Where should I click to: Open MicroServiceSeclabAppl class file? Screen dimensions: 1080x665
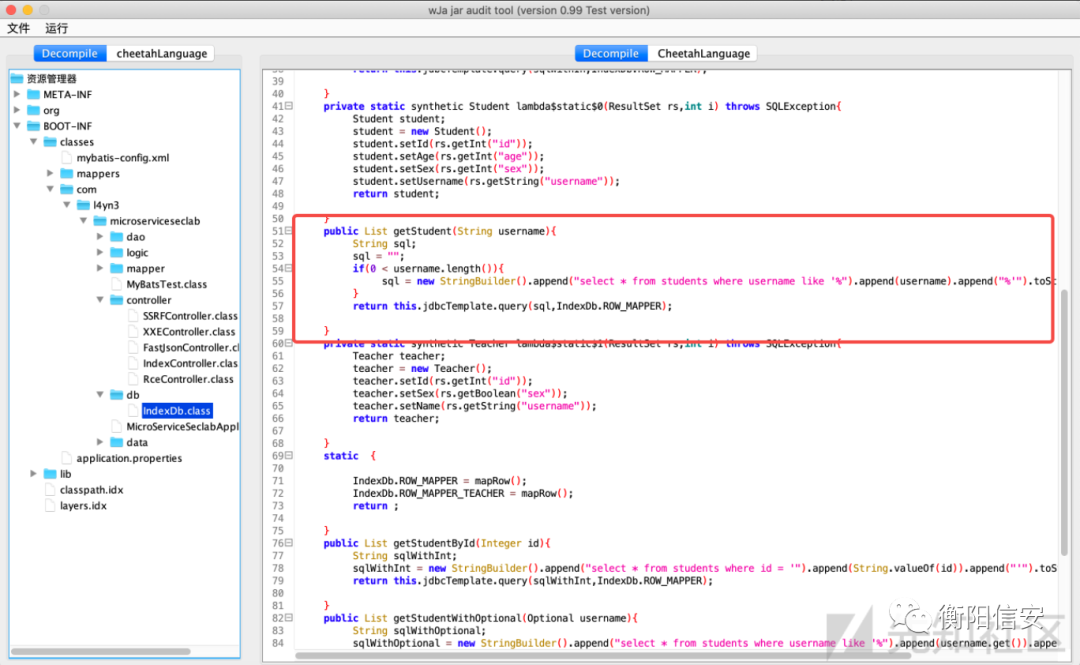click(182, 427)
